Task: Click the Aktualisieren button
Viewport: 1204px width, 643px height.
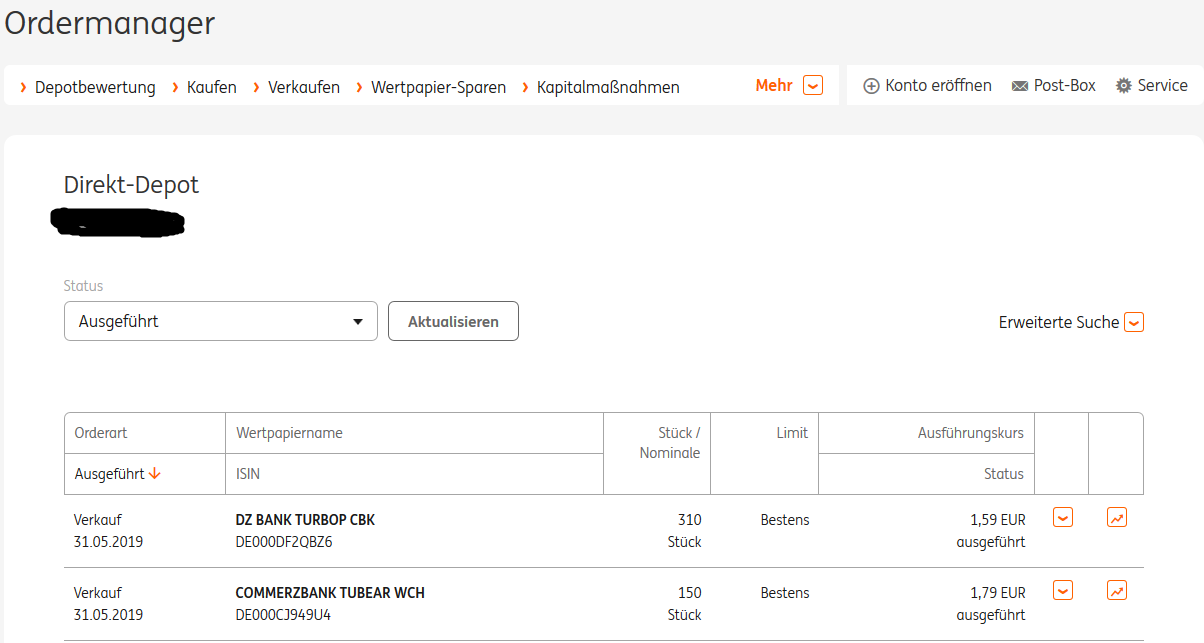Action: [x=453, y=321]
